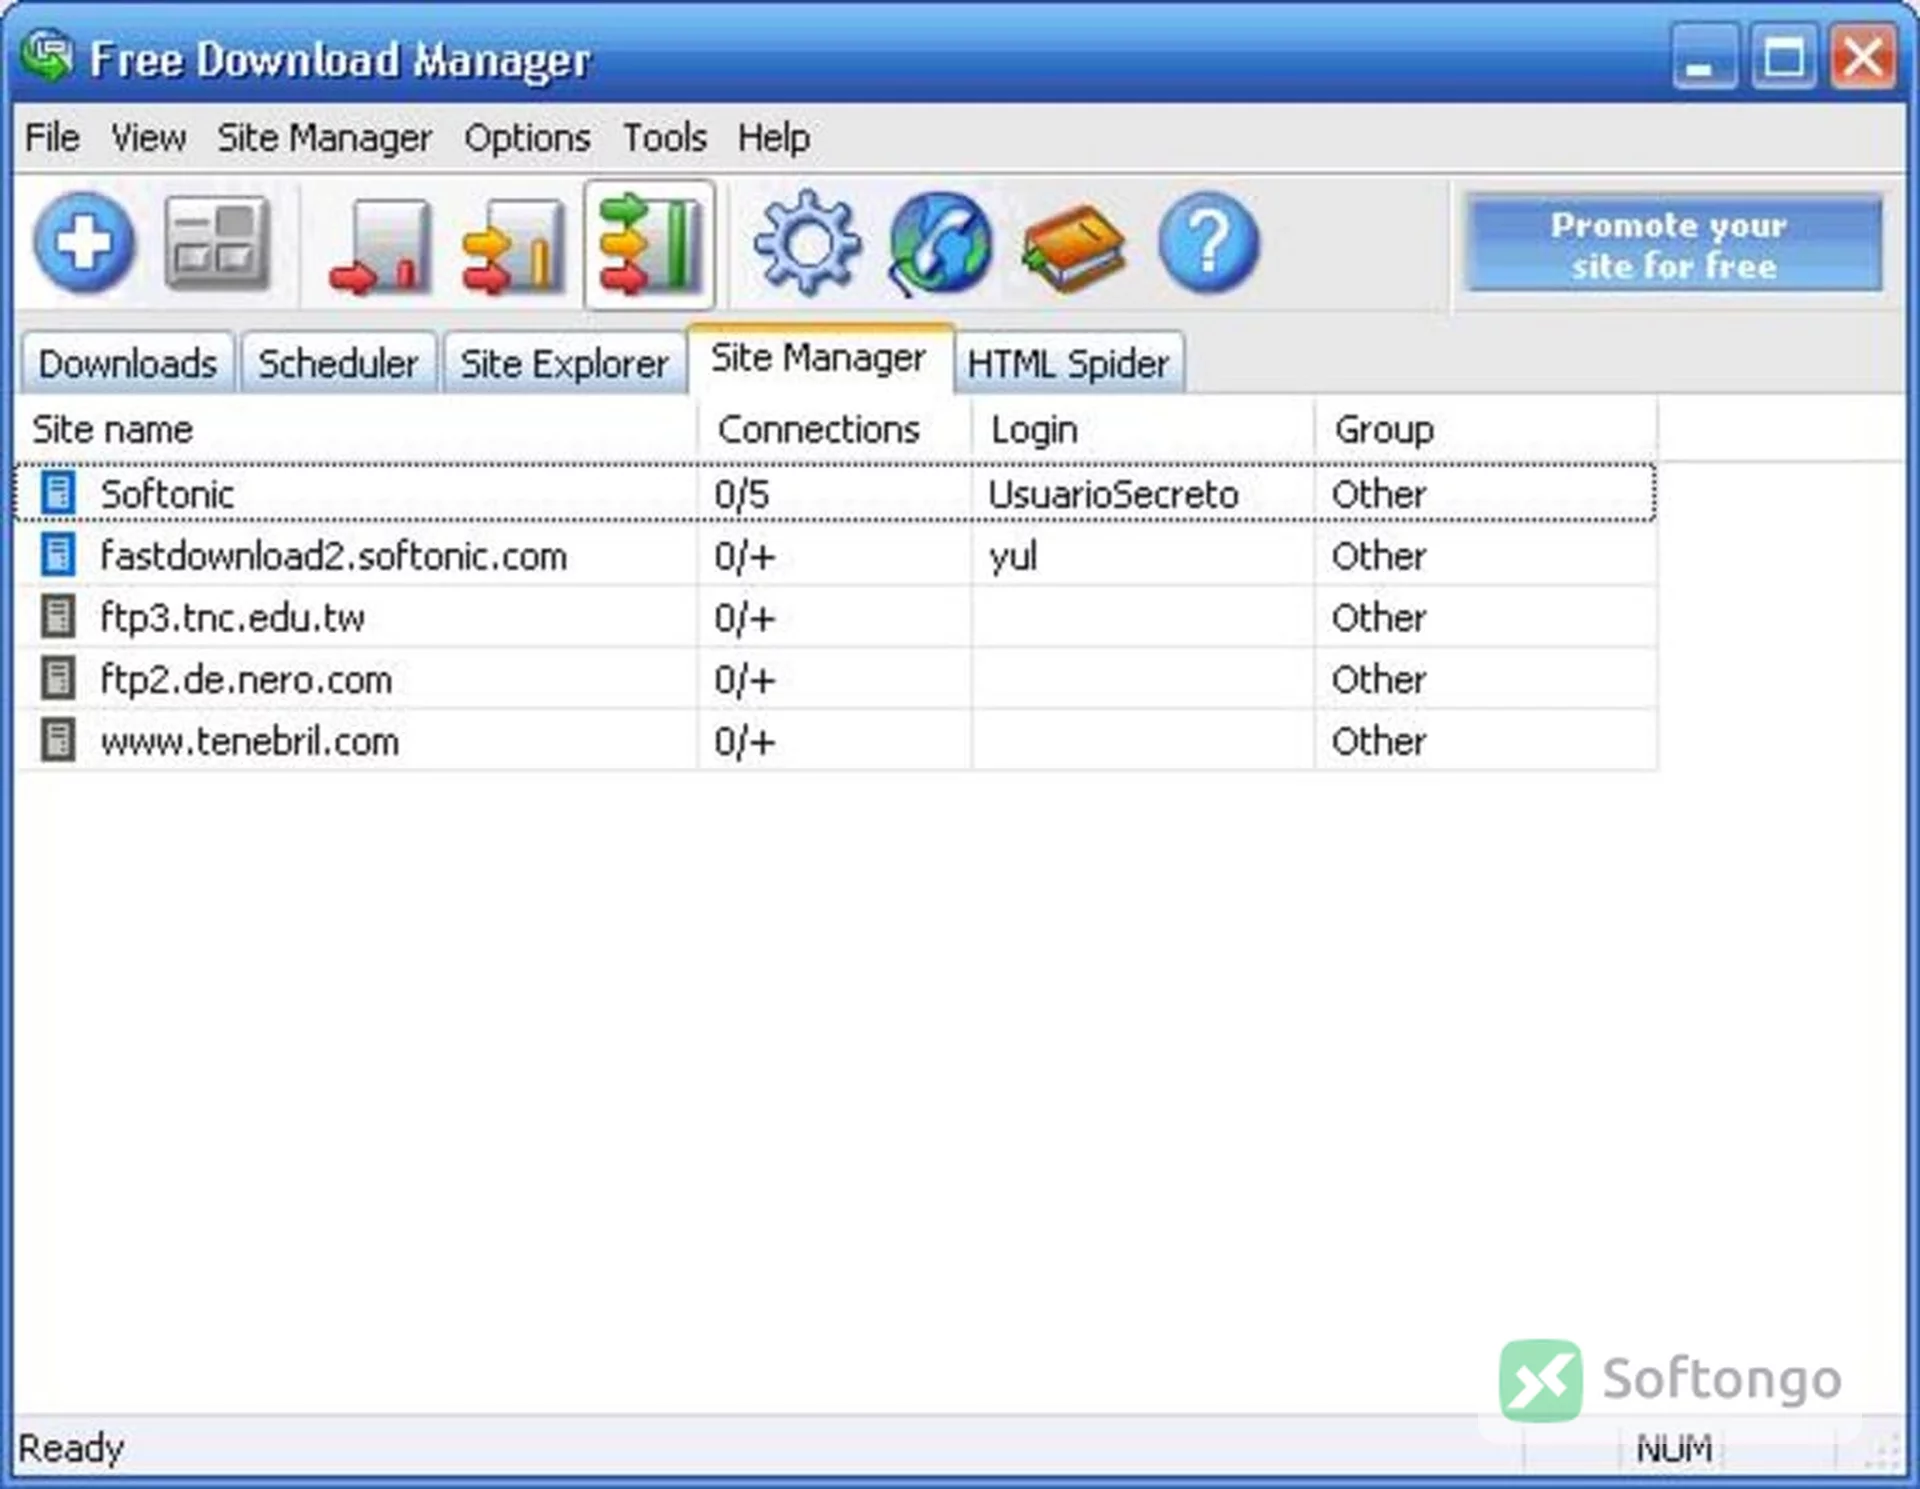The image size is (1920, 1489).
Task: Click icon beside fastdownload2.softonic.com
Action: tap(58, 555)
